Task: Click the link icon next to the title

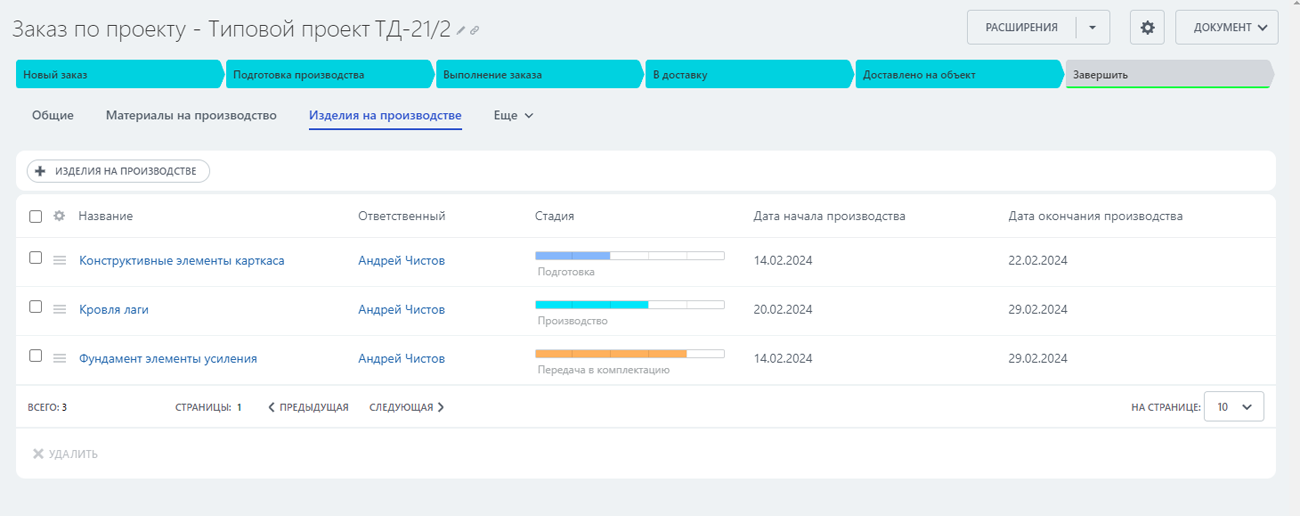Action: 475,31
